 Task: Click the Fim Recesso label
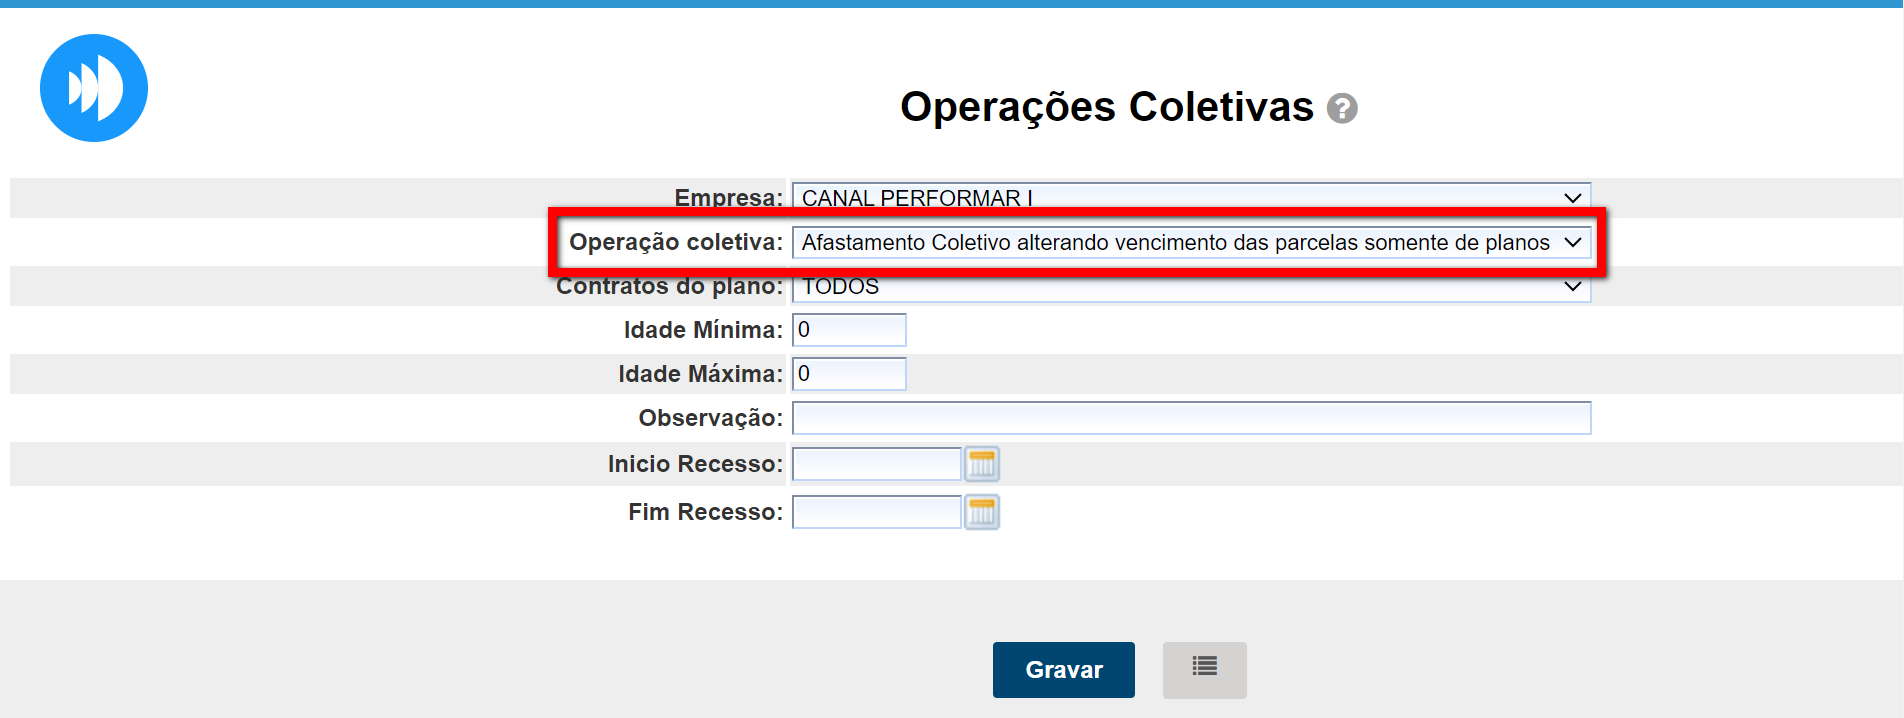705,512
